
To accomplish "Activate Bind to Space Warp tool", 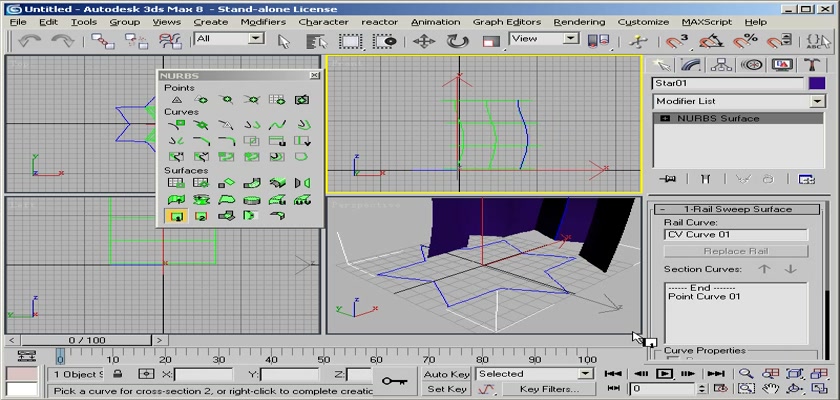I will 170,41.
